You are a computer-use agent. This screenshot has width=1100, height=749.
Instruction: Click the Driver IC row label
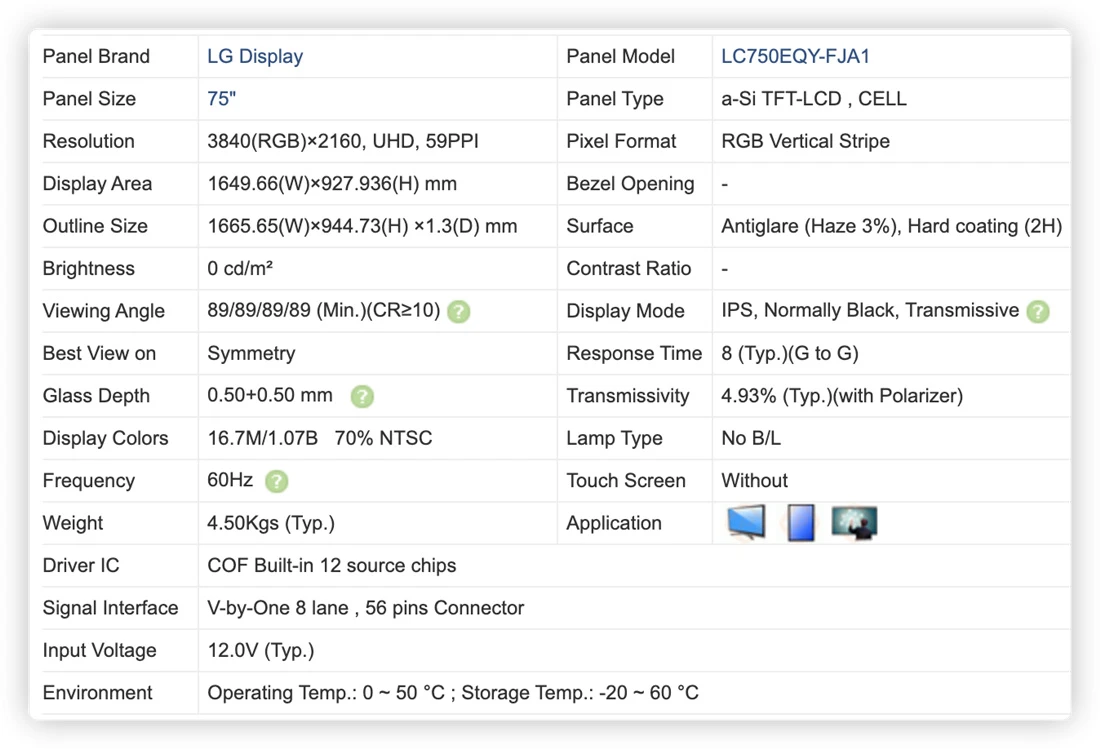pyautogui.click(x=81, y=565)
